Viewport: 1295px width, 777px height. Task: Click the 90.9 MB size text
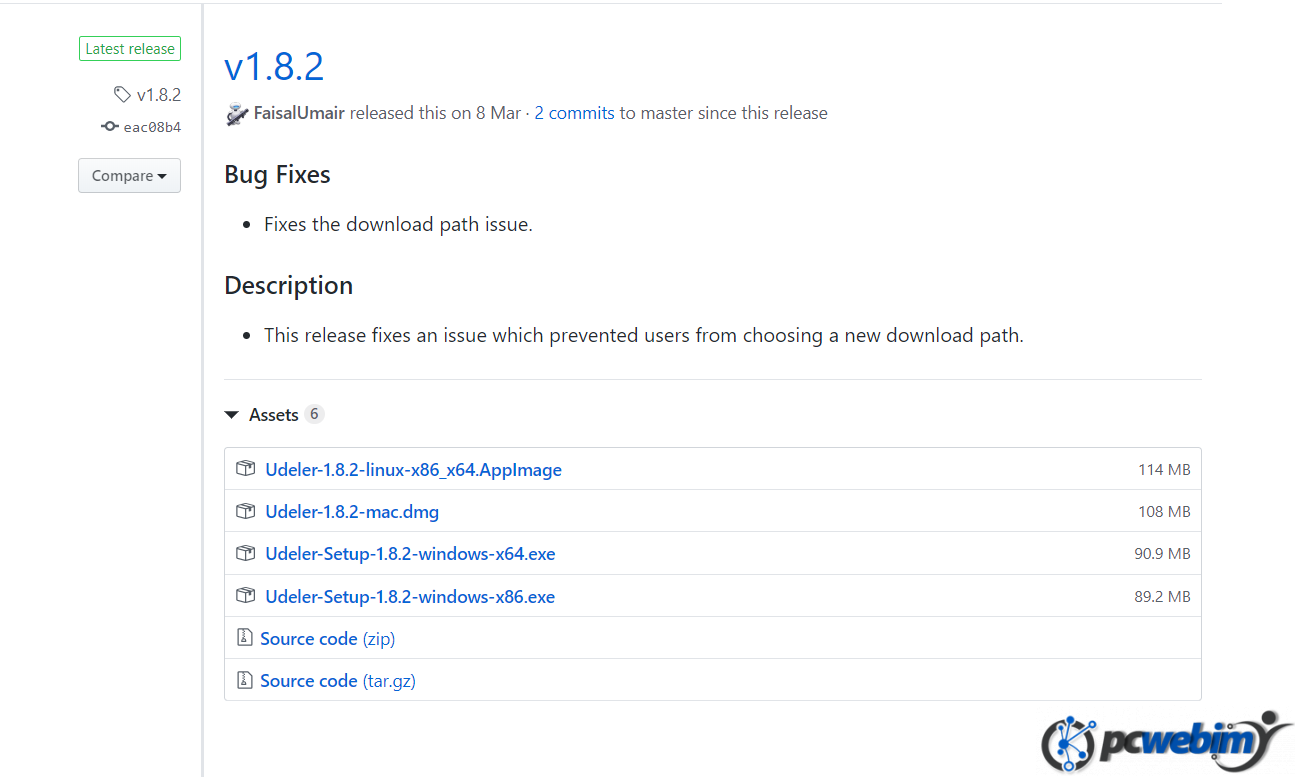coord(1162,553)
